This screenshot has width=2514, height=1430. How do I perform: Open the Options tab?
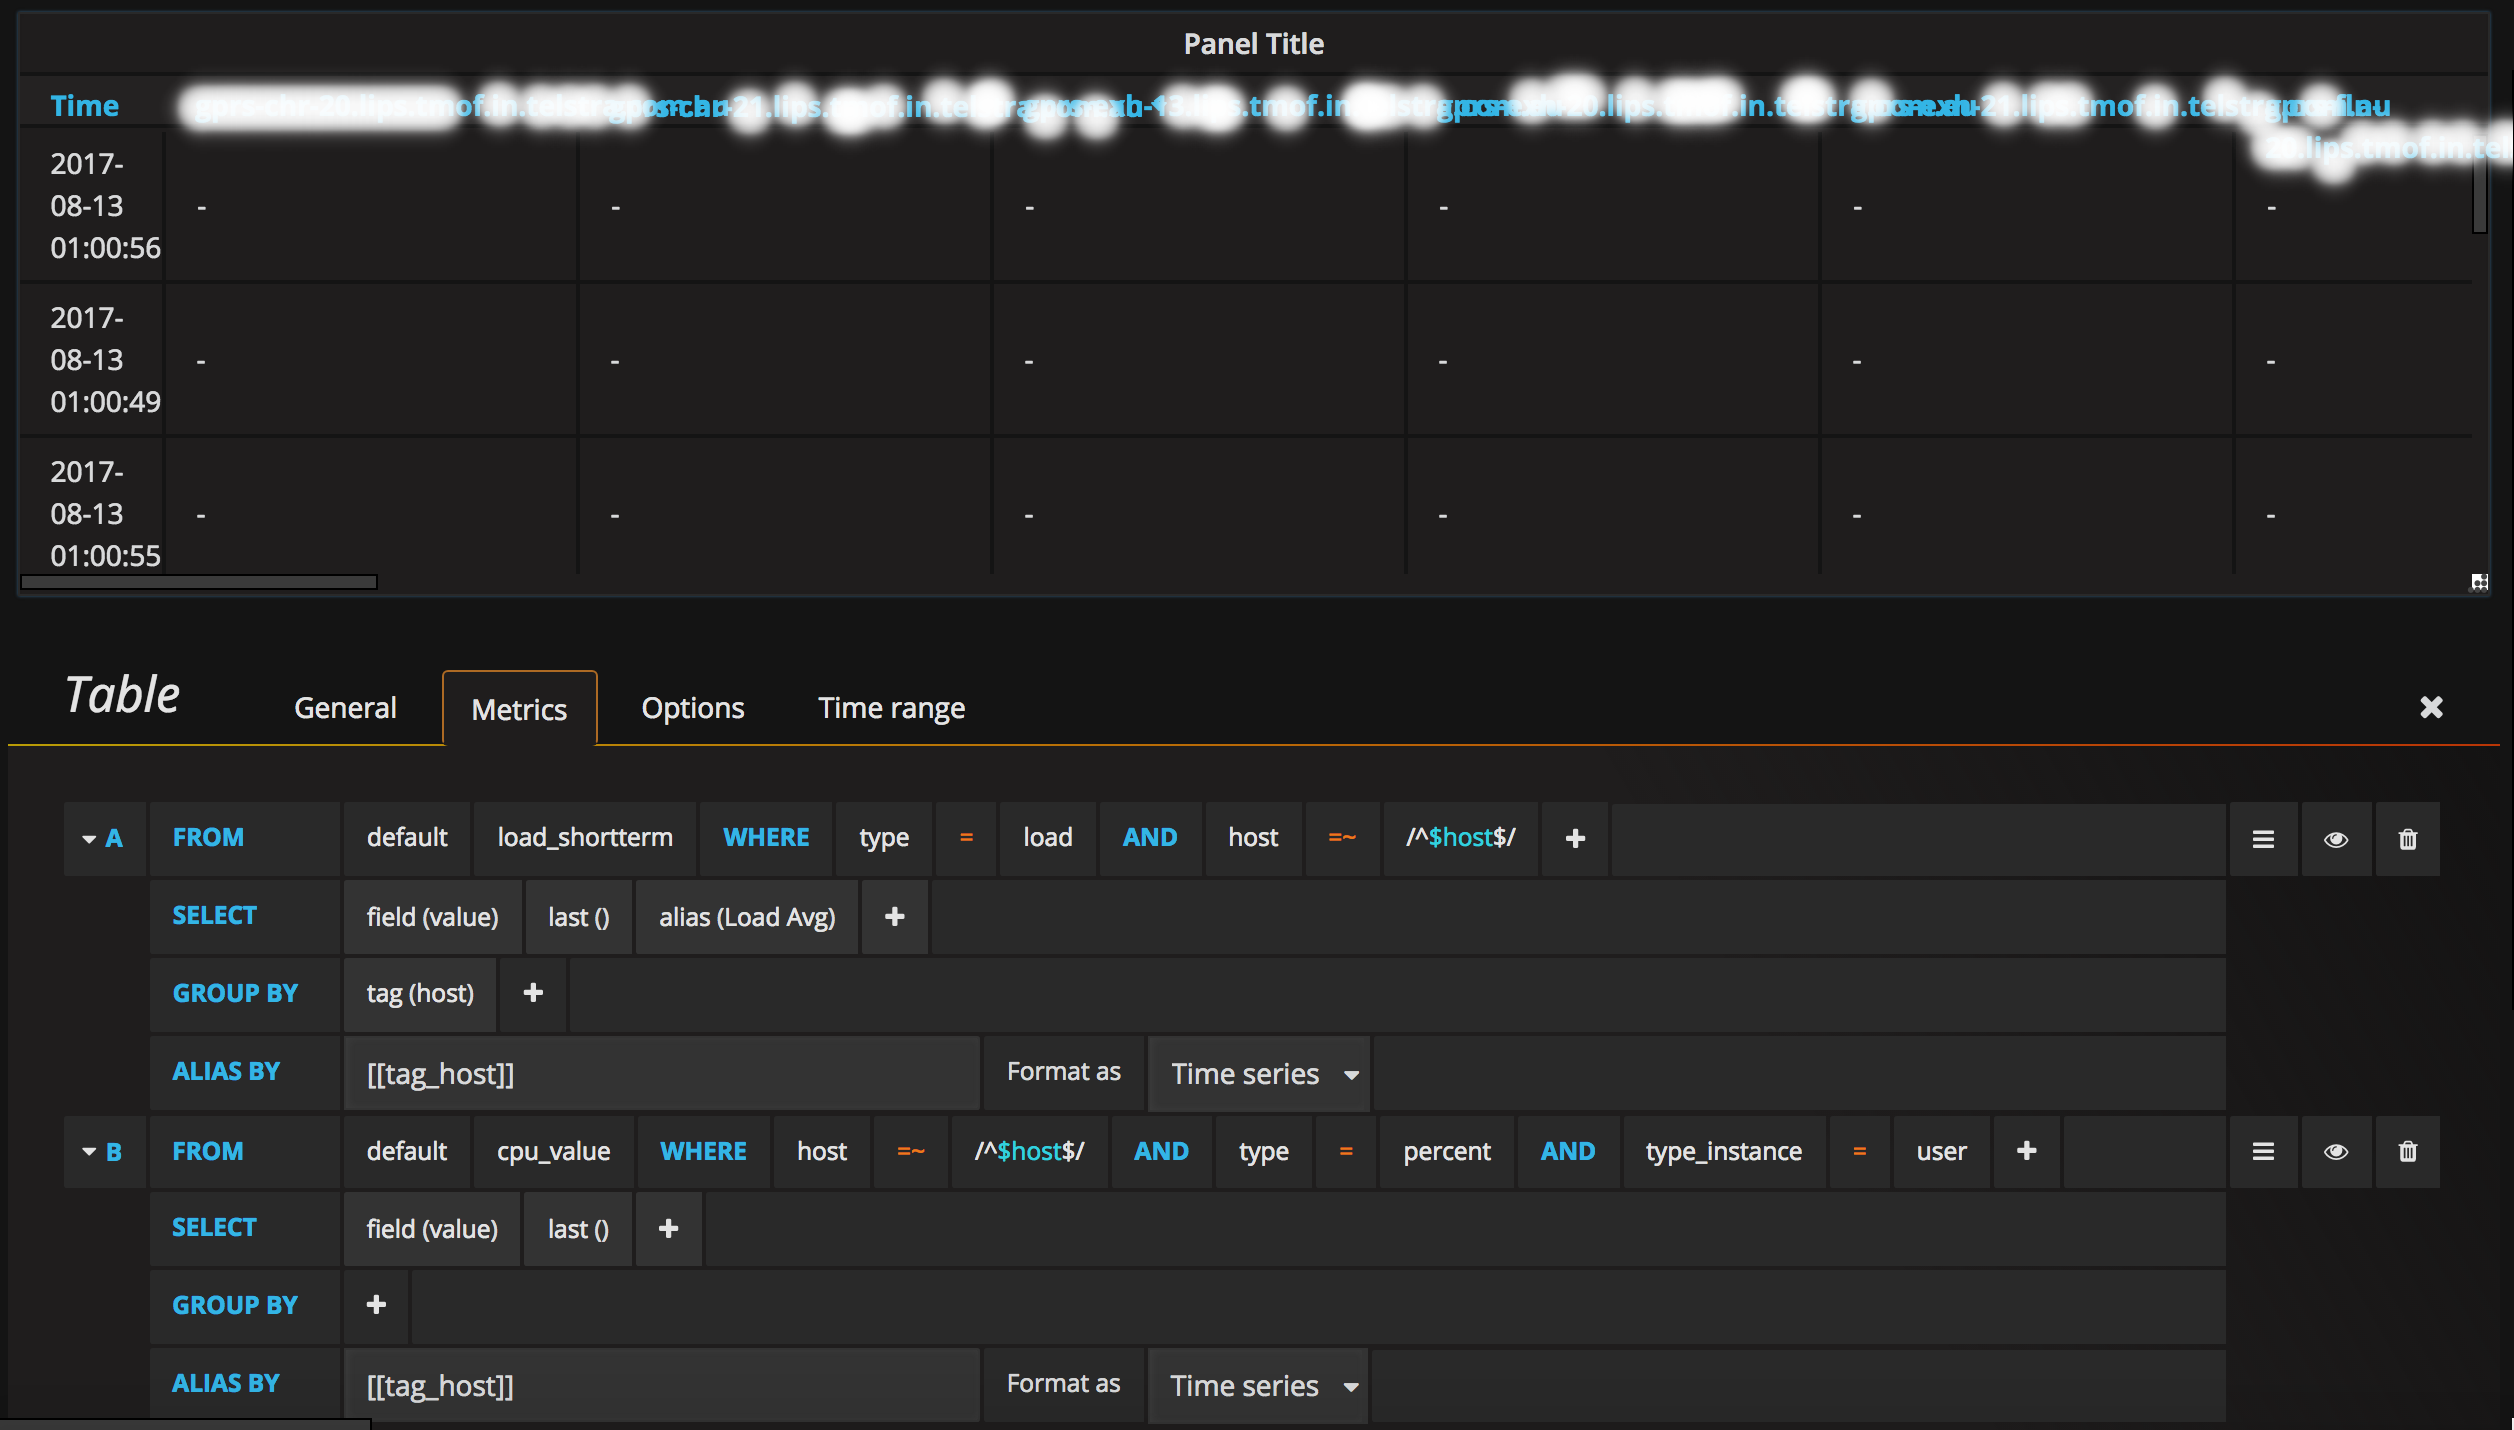(692, 707)
